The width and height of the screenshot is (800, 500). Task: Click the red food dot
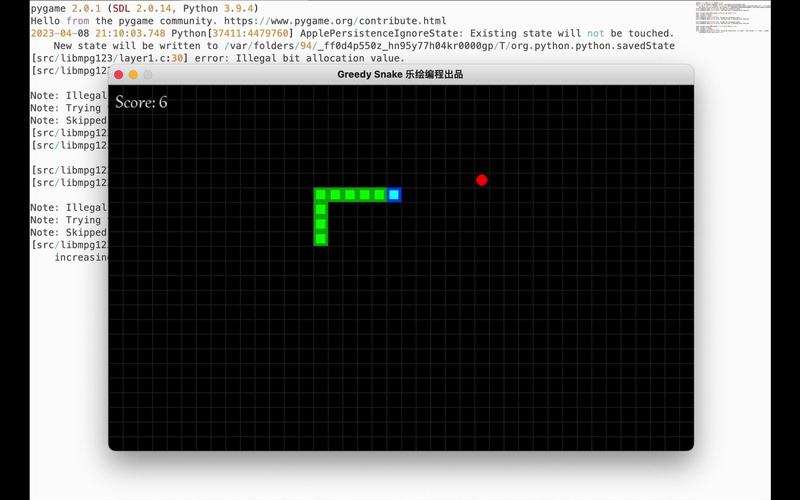pyautogui.click(x=482, y=180)
